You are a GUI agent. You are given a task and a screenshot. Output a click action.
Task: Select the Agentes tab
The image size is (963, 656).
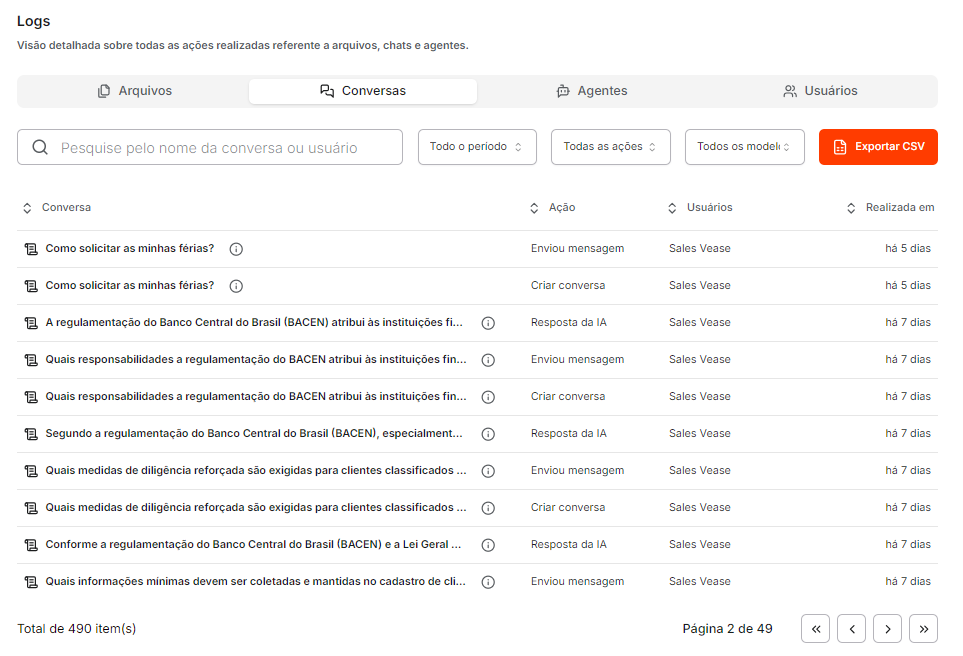pos(591,90)
